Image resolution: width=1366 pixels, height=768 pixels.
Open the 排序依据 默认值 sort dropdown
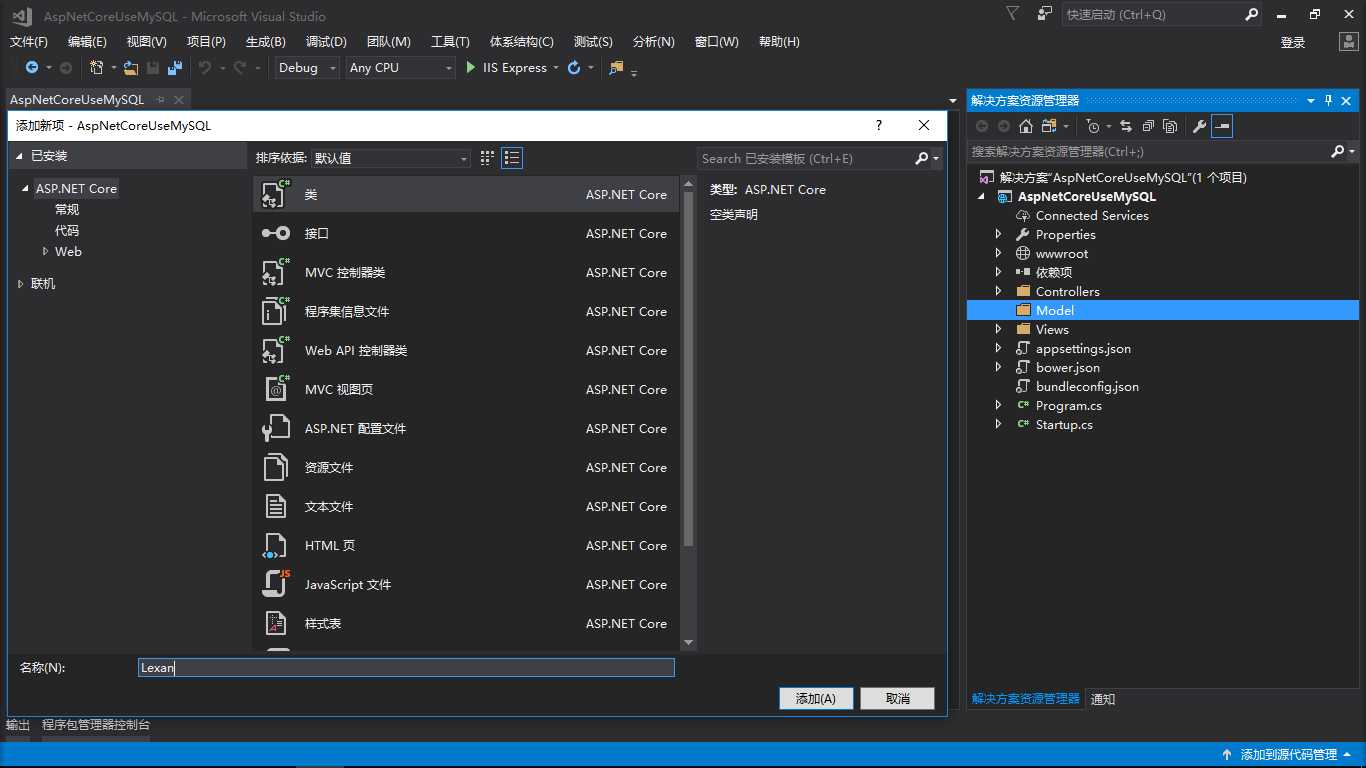pyautogui.click(x=391, y=158)
